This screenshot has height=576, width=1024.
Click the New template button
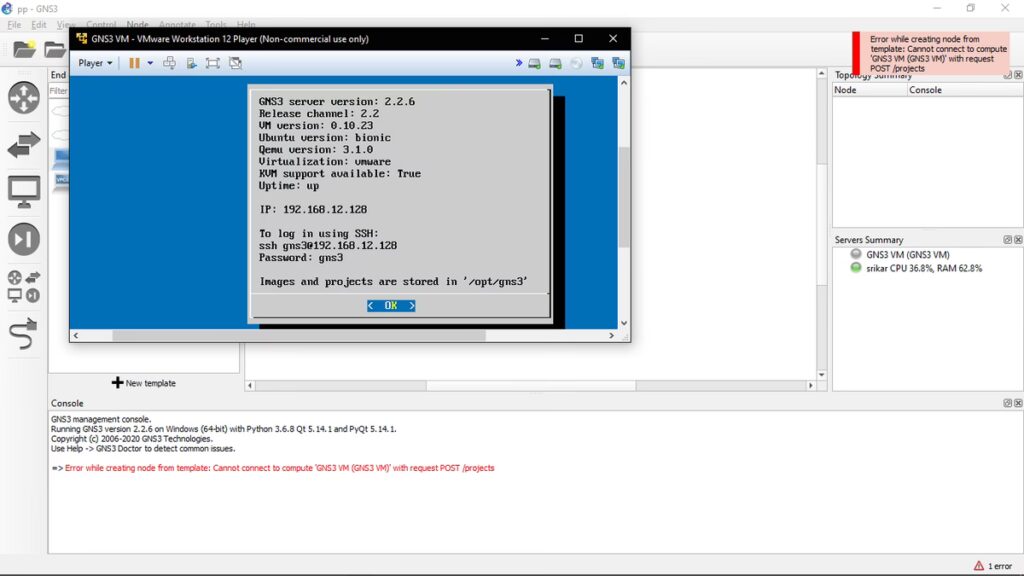(144, 383)
